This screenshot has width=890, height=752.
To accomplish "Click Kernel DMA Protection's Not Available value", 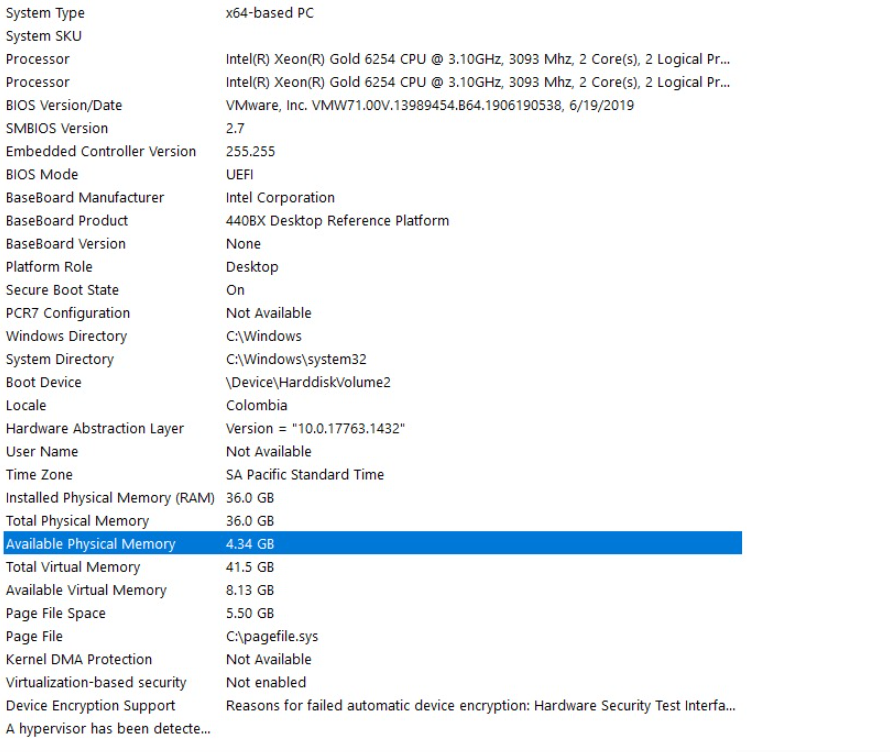I will tap(268, 659).
